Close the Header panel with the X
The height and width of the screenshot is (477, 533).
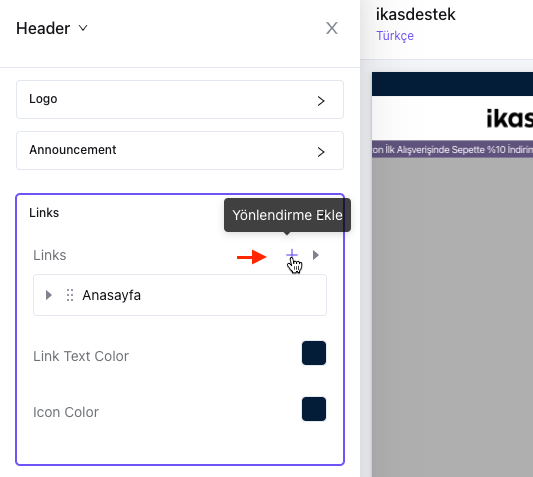332,28
